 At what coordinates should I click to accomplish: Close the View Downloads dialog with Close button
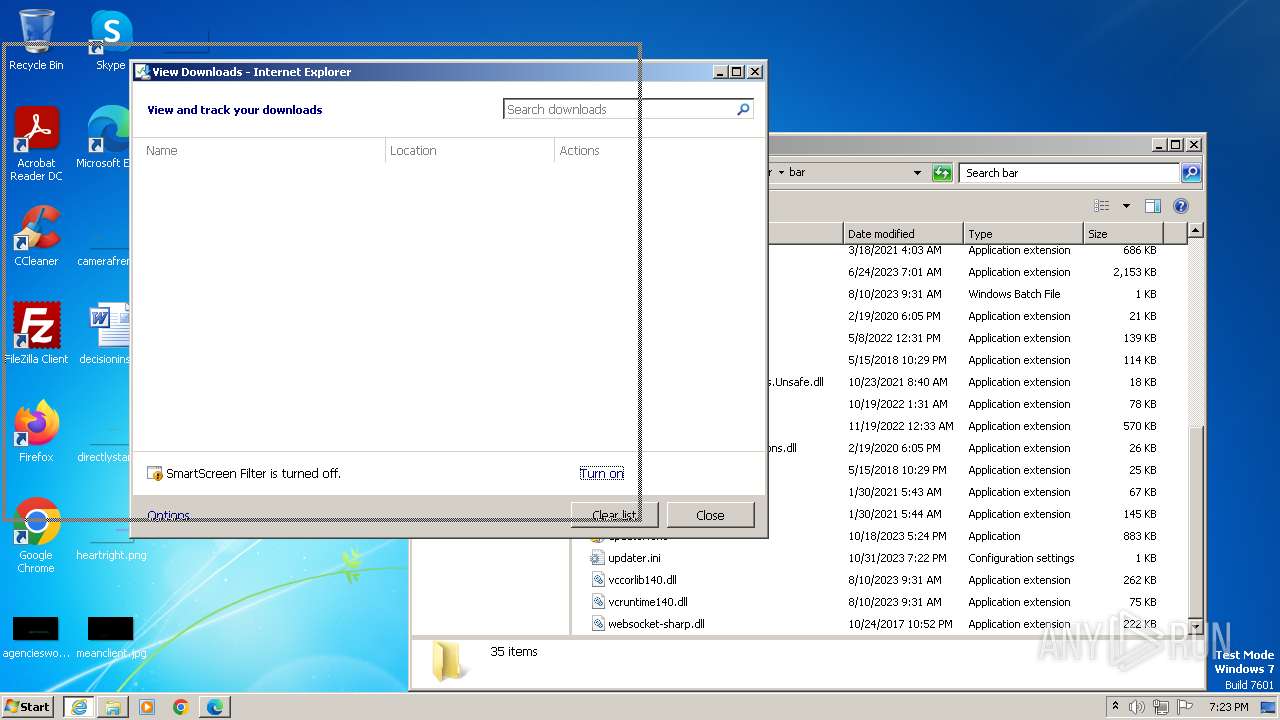[710, 515]
